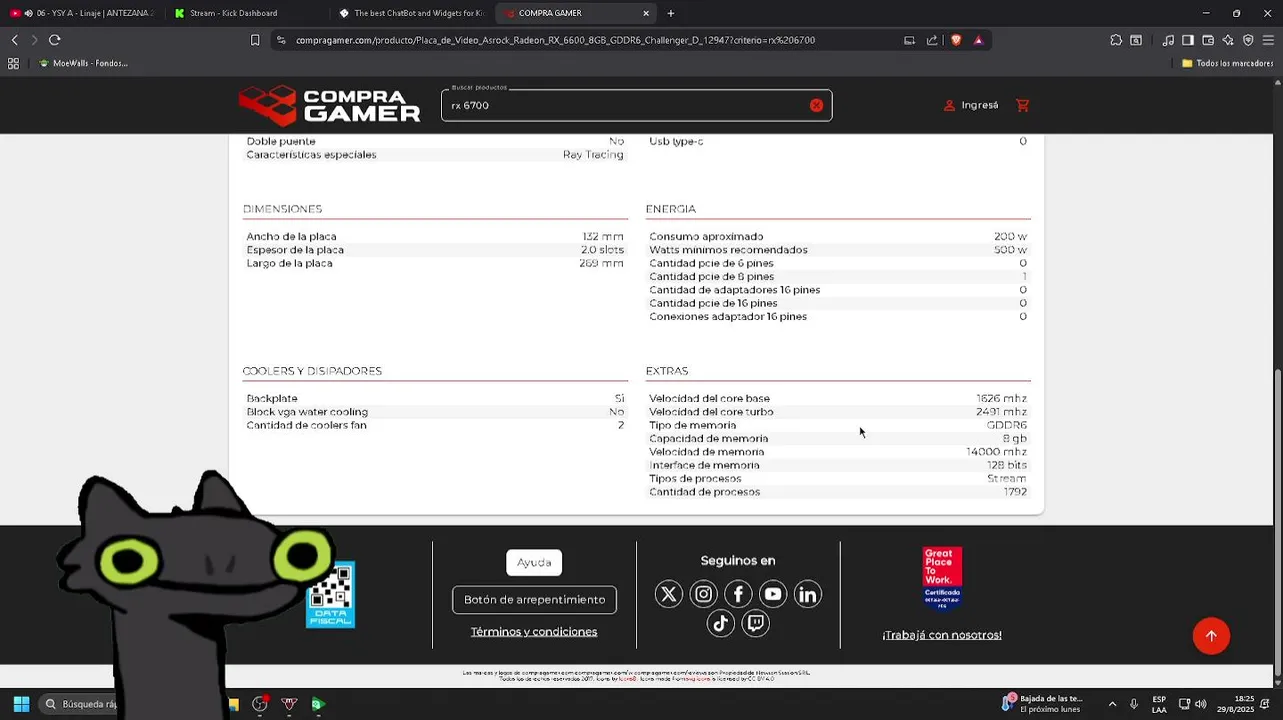This screenshot has width=1283, height=720.
Task: Open OBS Studio from the taskbar
Action: pyautogui.click(x=260, y=704)
